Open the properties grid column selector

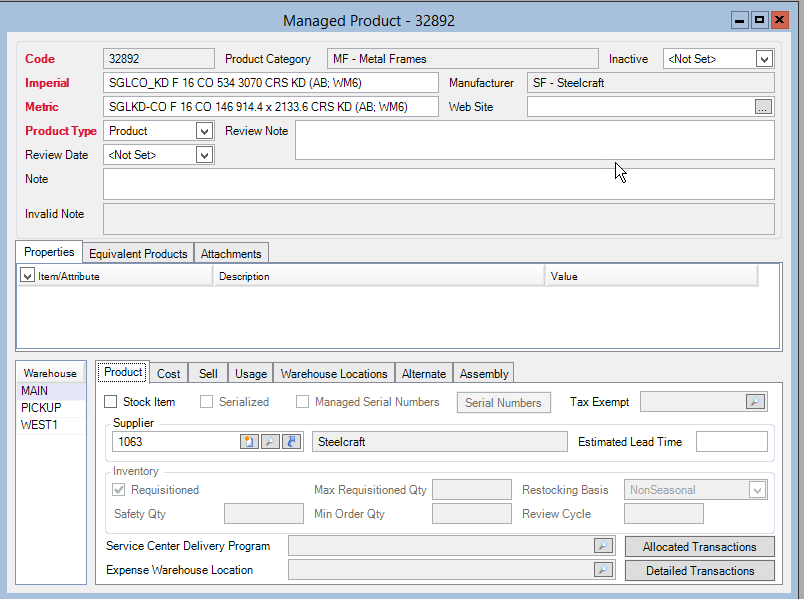(x=27, y=276)
